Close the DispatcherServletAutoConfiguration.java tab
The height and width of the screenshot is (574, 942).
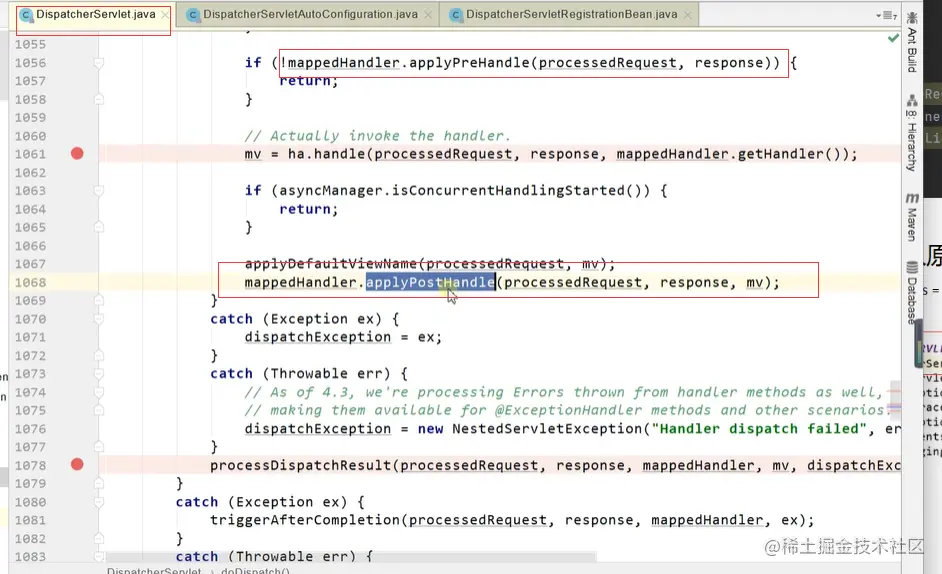click(x=428, y=14)
